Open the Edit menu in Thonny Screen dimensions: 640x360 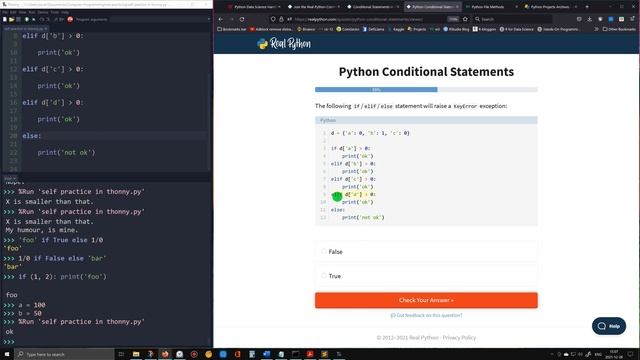pos(13,13)
